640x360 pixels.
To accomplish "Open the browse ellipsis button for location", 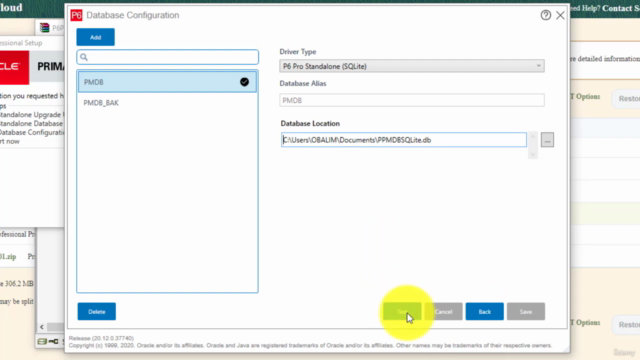I will [x=547, y=140].
